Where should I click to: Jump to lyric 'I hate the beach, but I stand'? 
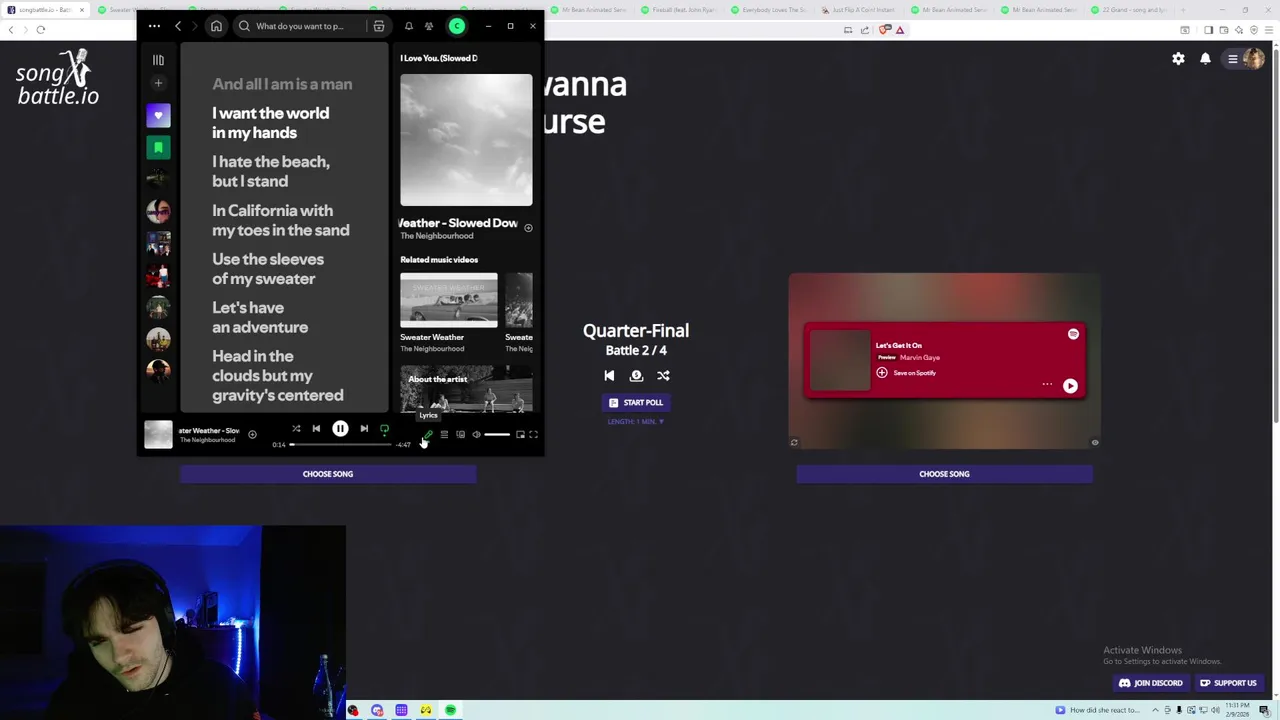[271, 171]
